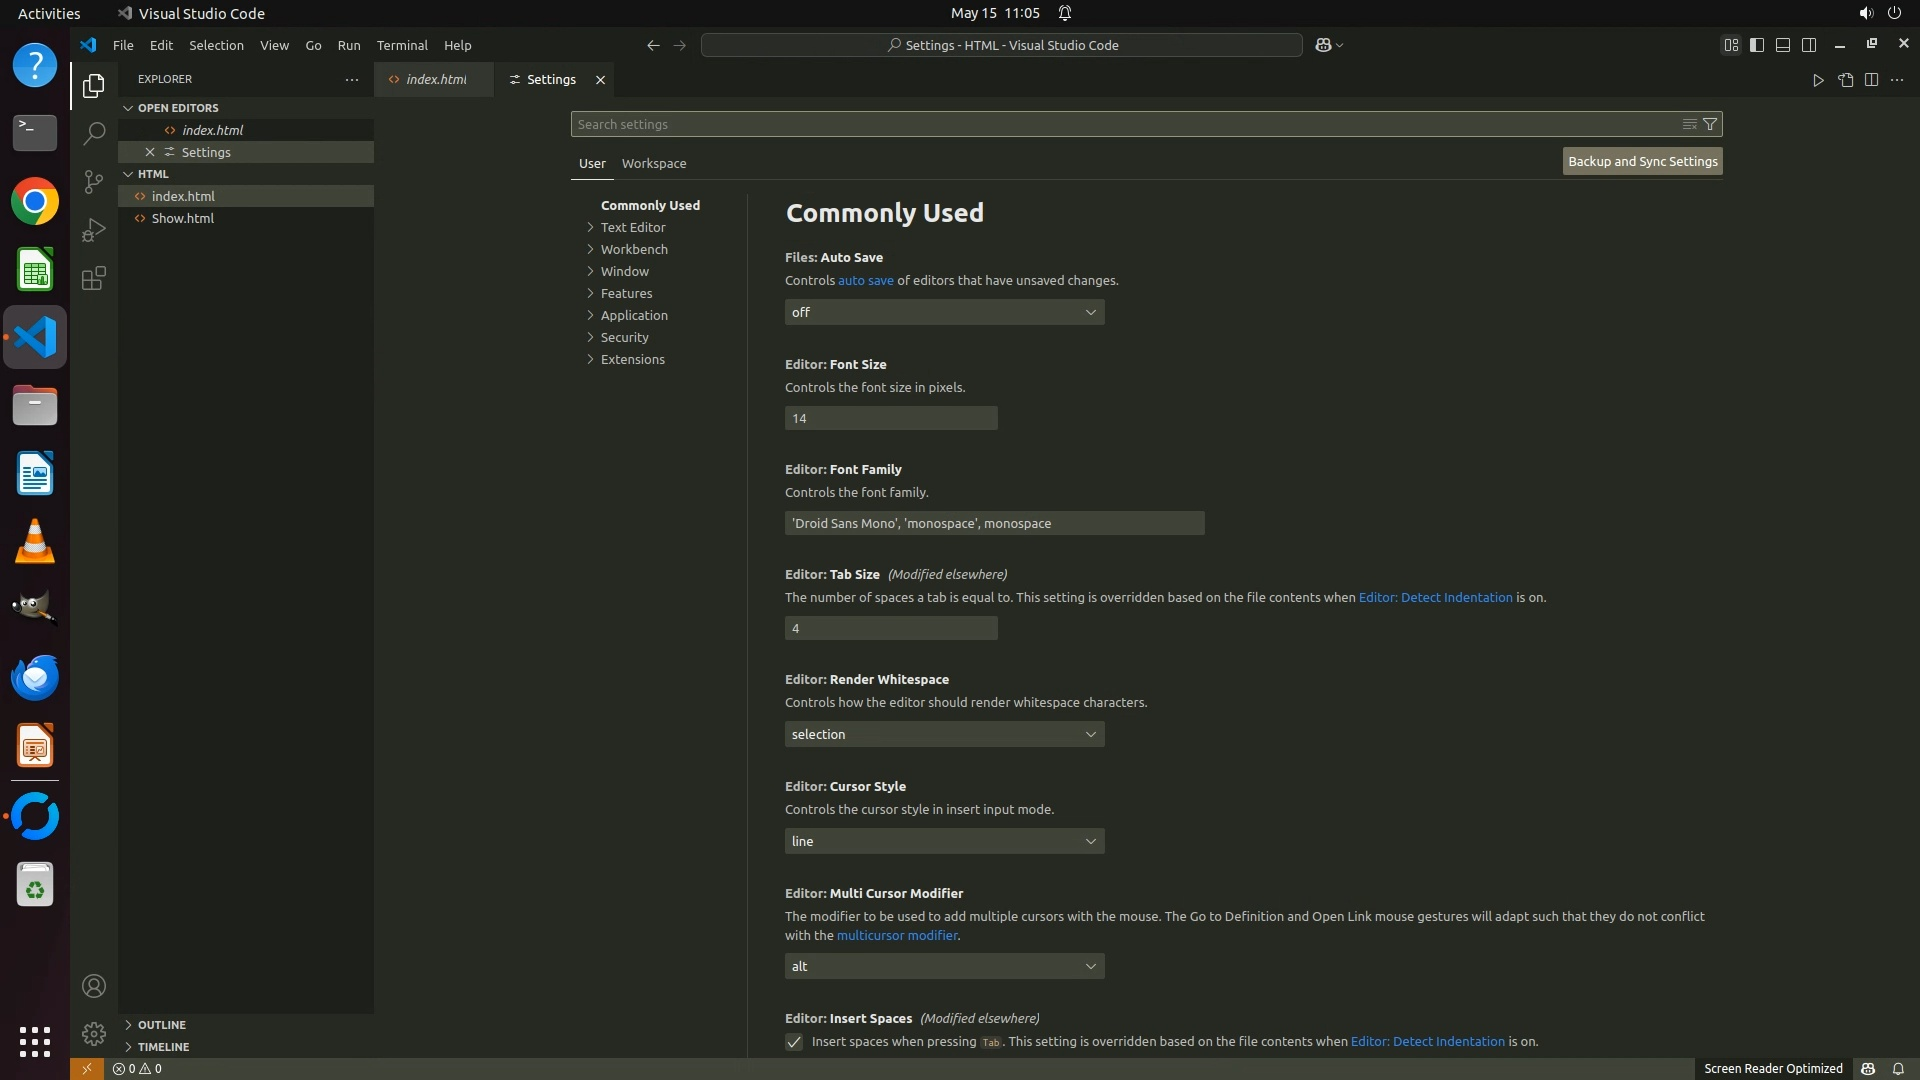Open the Cursor Style dropdown

click(x=944, y=841)
